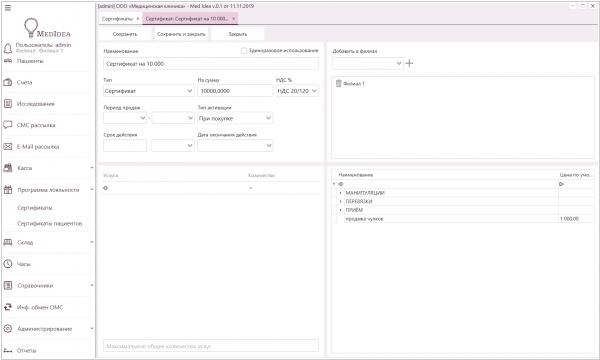The width and height of the screenshot is (600, 360).
Task: Close the Сертификаты tab with its x
Action: tap(138, 19)
